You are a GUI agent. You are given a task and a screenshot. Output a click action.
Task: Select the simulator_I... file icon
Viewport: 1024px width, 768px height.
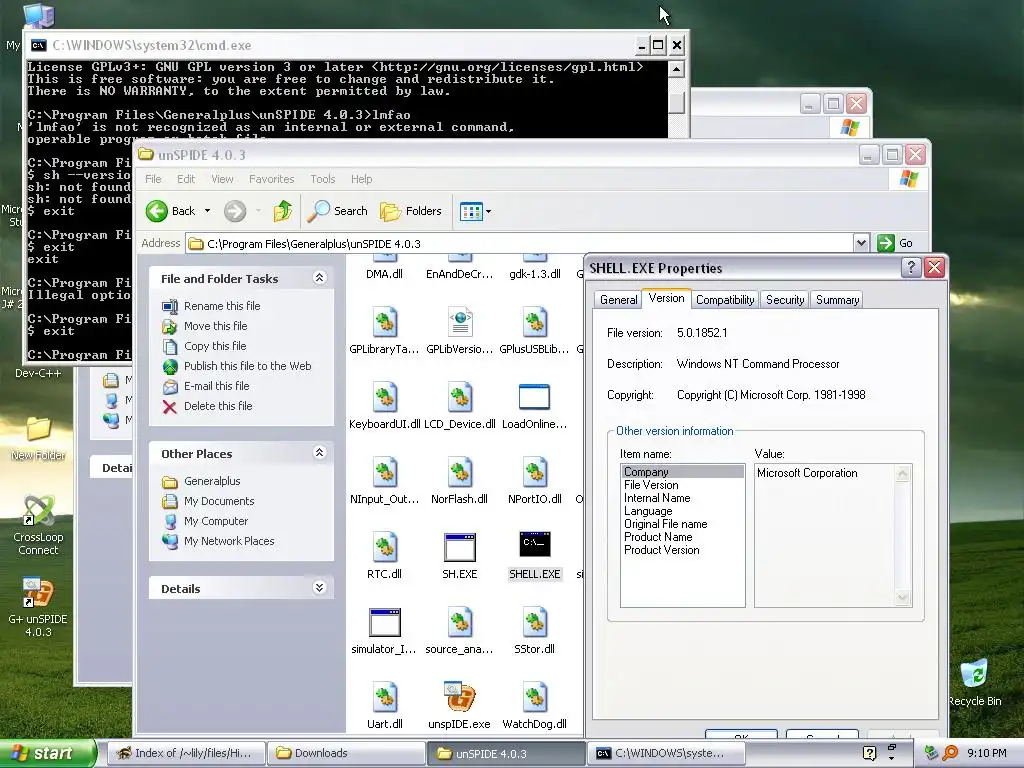click(385, 622)
